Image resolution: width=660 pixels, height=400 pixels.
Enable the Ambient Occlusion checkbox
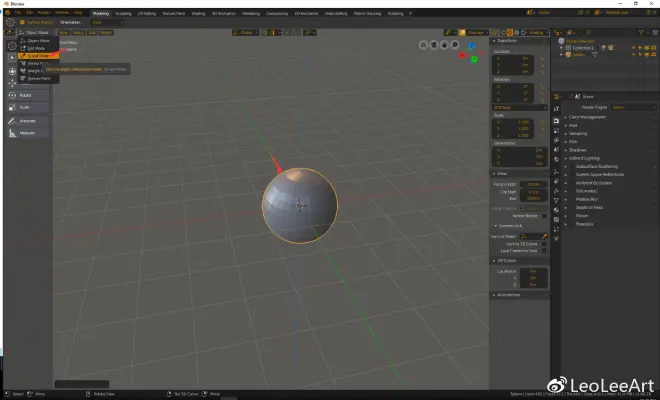[572, 183]
